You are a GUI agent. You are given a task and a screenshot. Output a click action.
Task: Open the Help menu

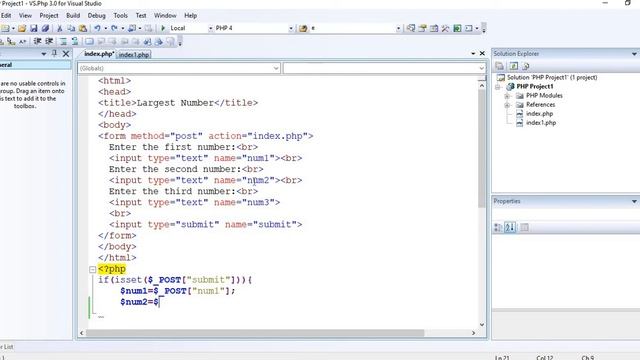pyautogui.click(x=191, y=16)
